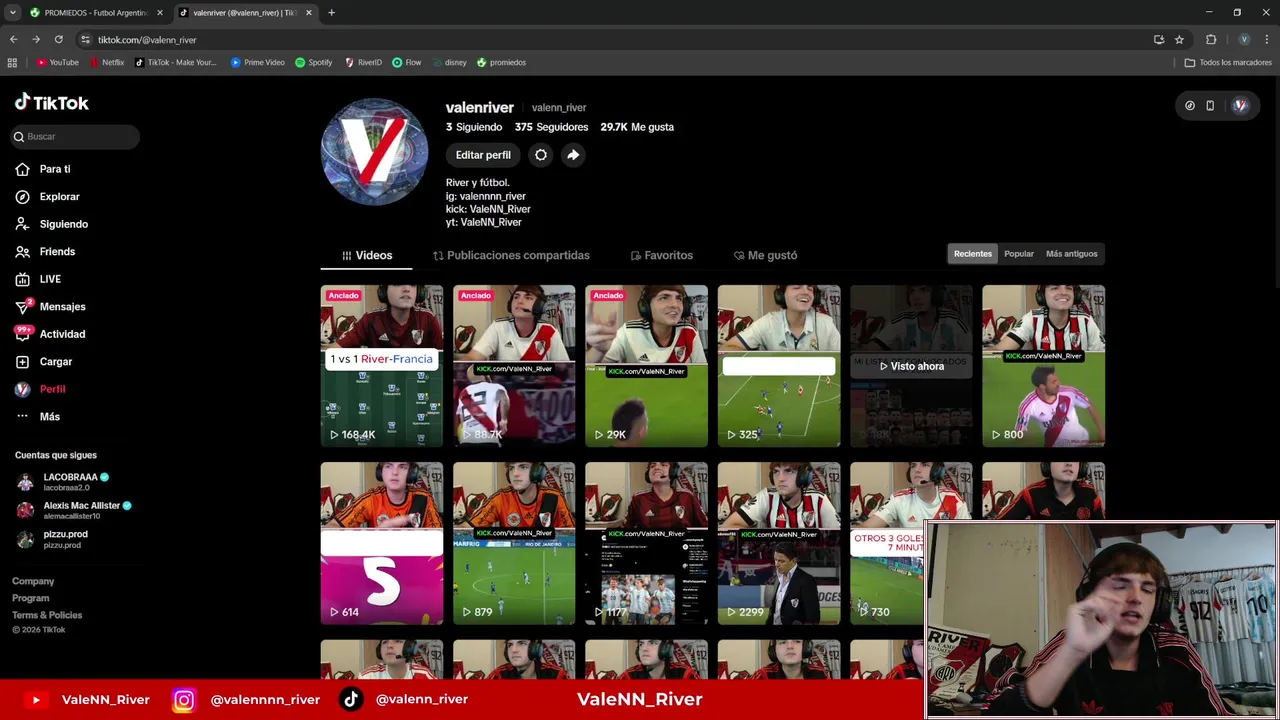
Task: Open the Prime Video bookmark
Action: point(258,62)
